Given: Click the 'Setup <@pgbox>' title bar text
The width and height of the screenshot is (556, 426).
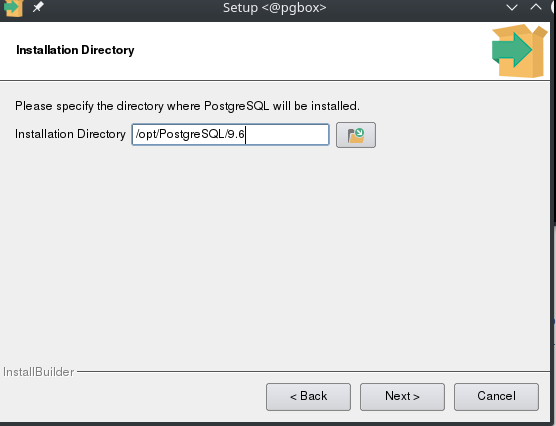Looking at the screenshot, I should (x=274, y=7).
